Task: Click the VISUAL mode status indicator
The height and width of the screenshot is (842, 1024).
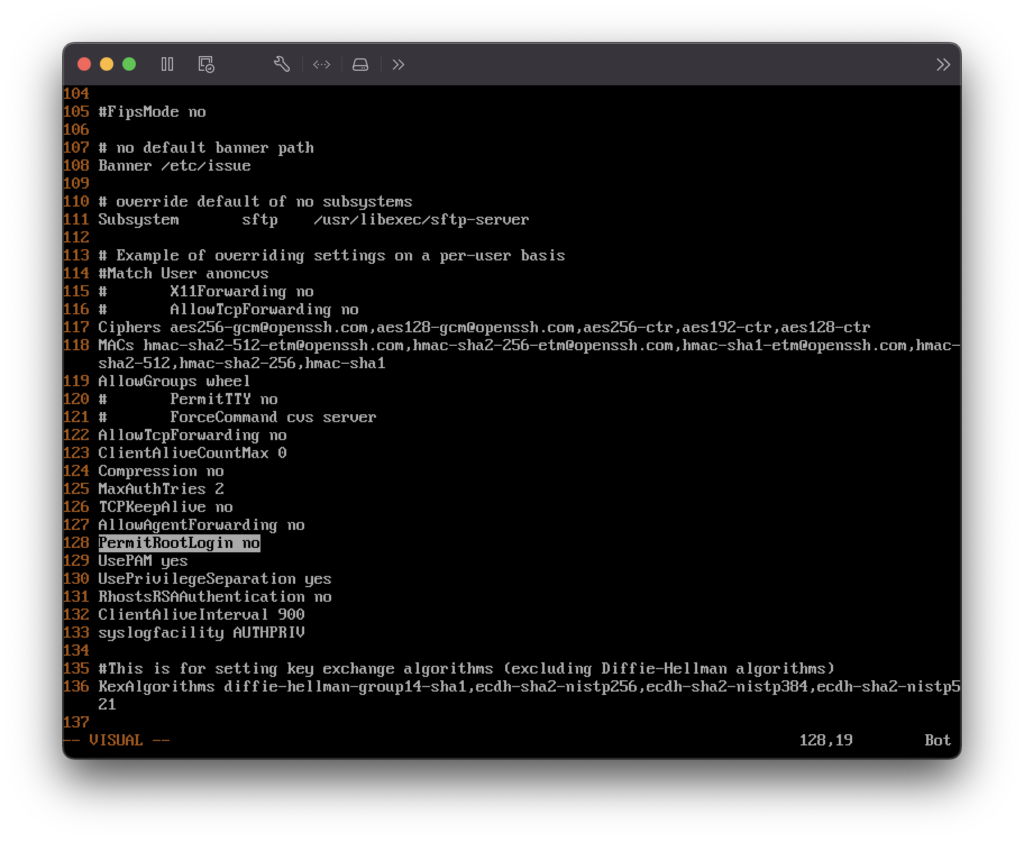Action: click(116, 740)
